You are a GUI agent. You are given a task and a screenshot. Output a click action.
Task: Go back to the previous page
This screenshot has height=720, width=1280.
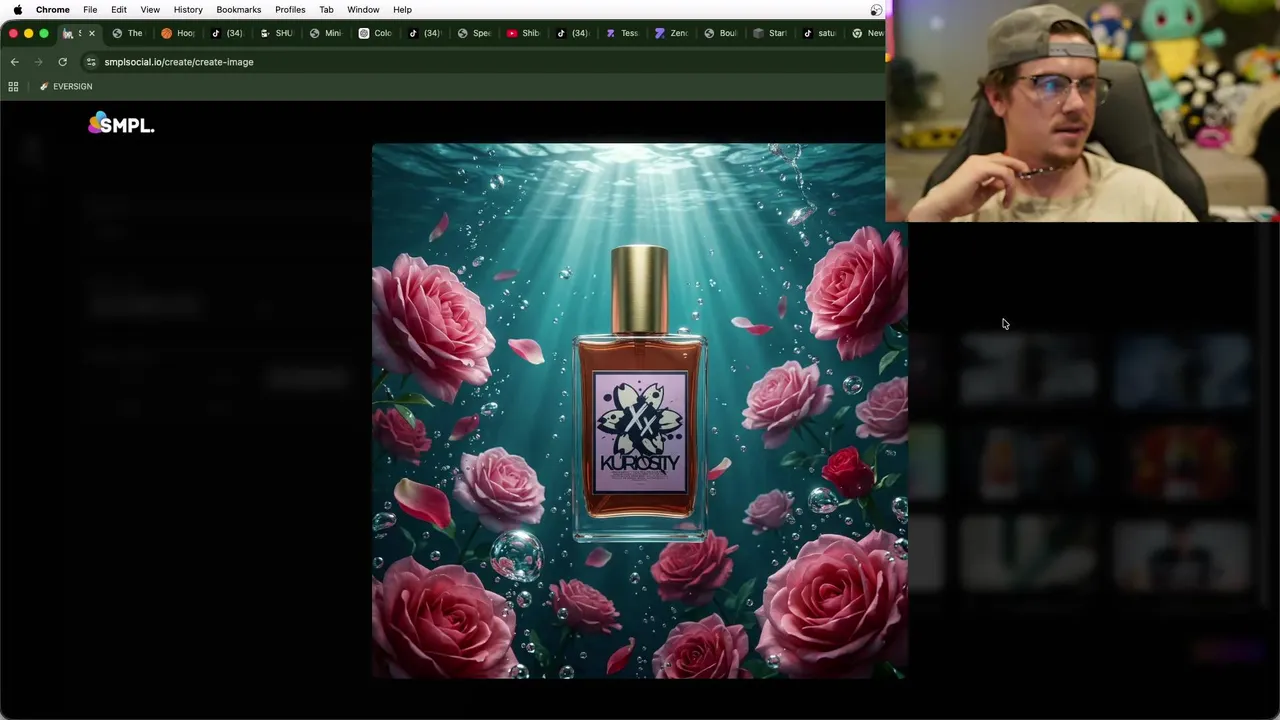(x=14, y=62)
